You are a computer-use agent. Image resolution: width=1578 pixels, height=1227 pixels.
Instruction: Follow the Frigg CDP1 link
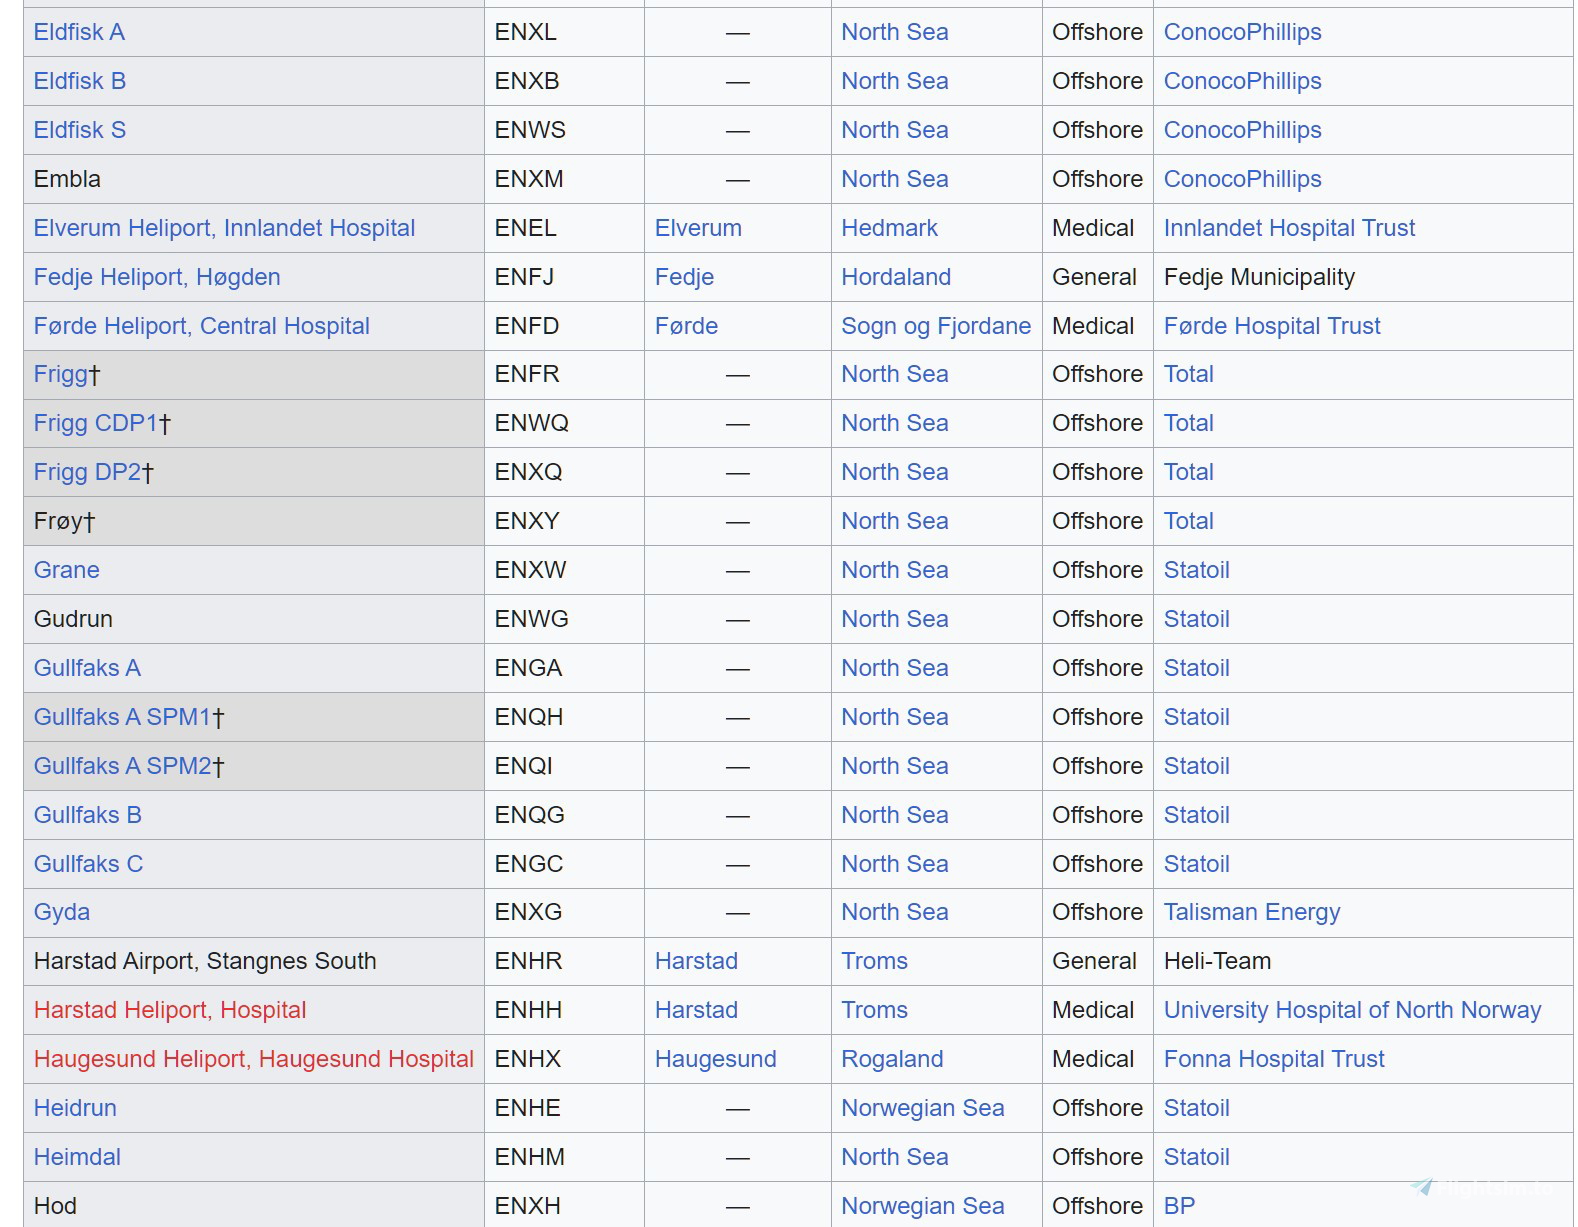(x=96, y=423)
